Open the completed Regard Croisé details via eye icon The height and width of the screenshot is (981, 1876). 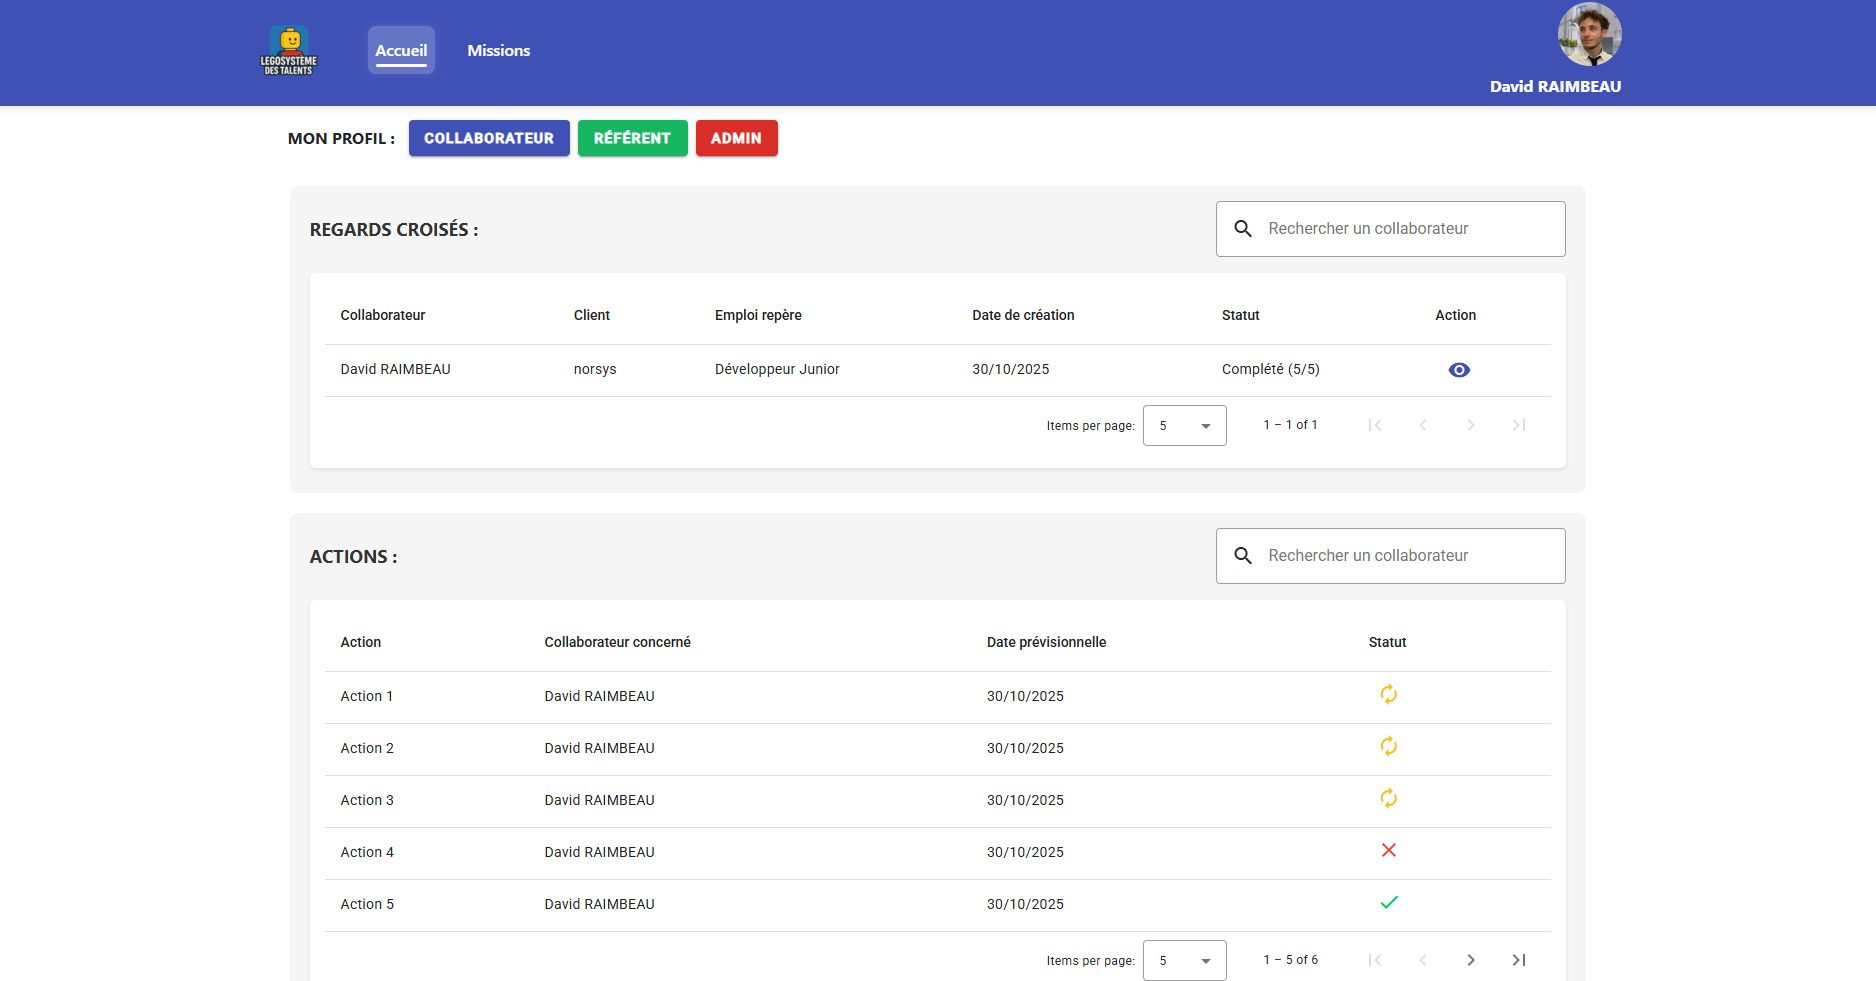tap(1459, 369)
